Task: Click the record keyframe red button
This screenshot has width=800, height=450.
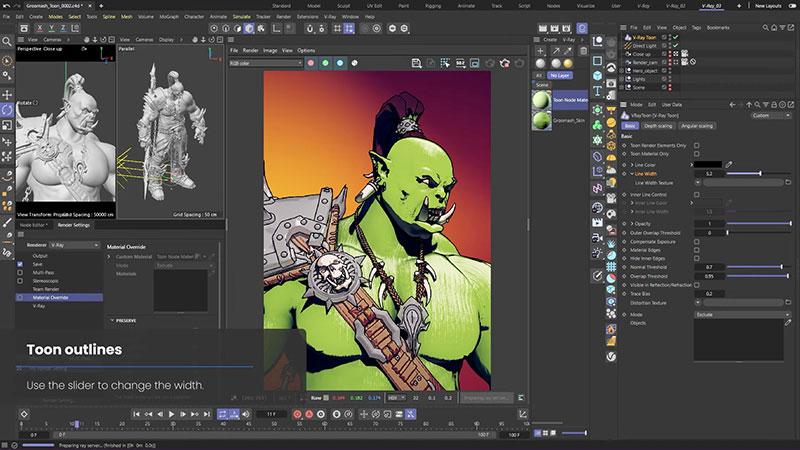Action: 297,414
